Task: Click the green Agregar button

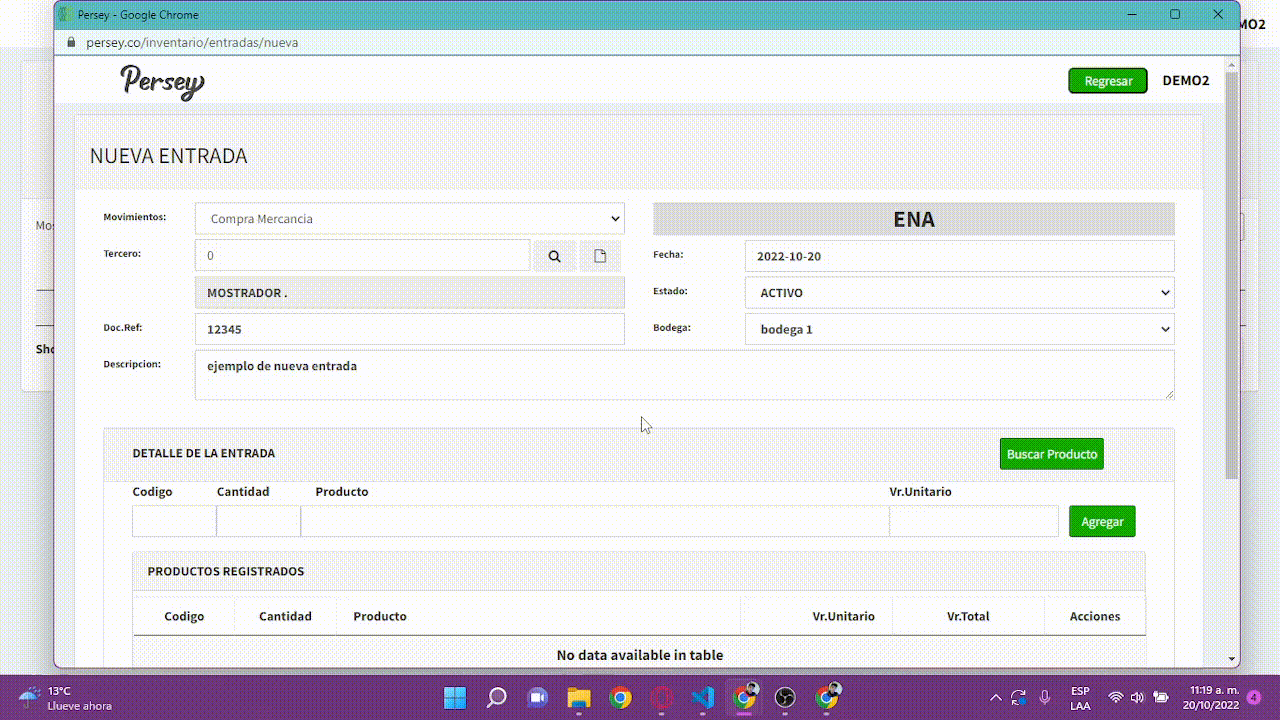Action: 1101,521
